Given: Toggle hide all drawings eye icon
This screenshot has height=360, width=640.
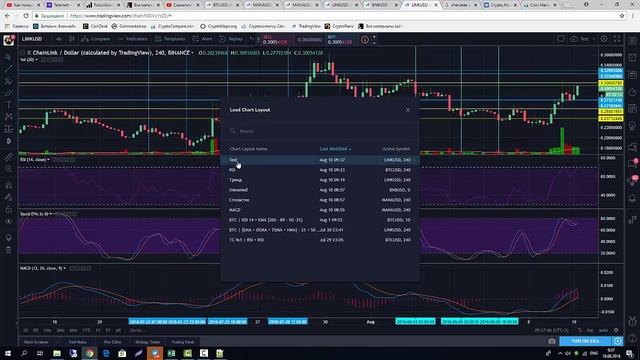Looking at the screenshot, I should (x=9, y=222).
